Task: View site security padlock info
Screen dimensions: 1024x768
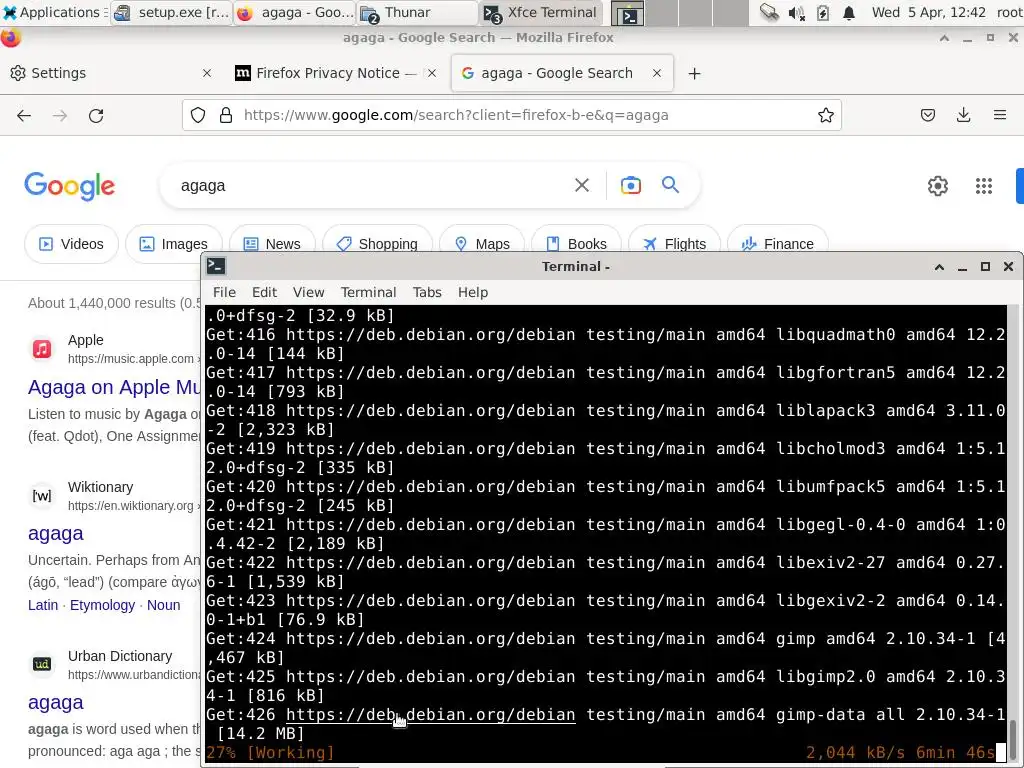Action: pos(226,116)
